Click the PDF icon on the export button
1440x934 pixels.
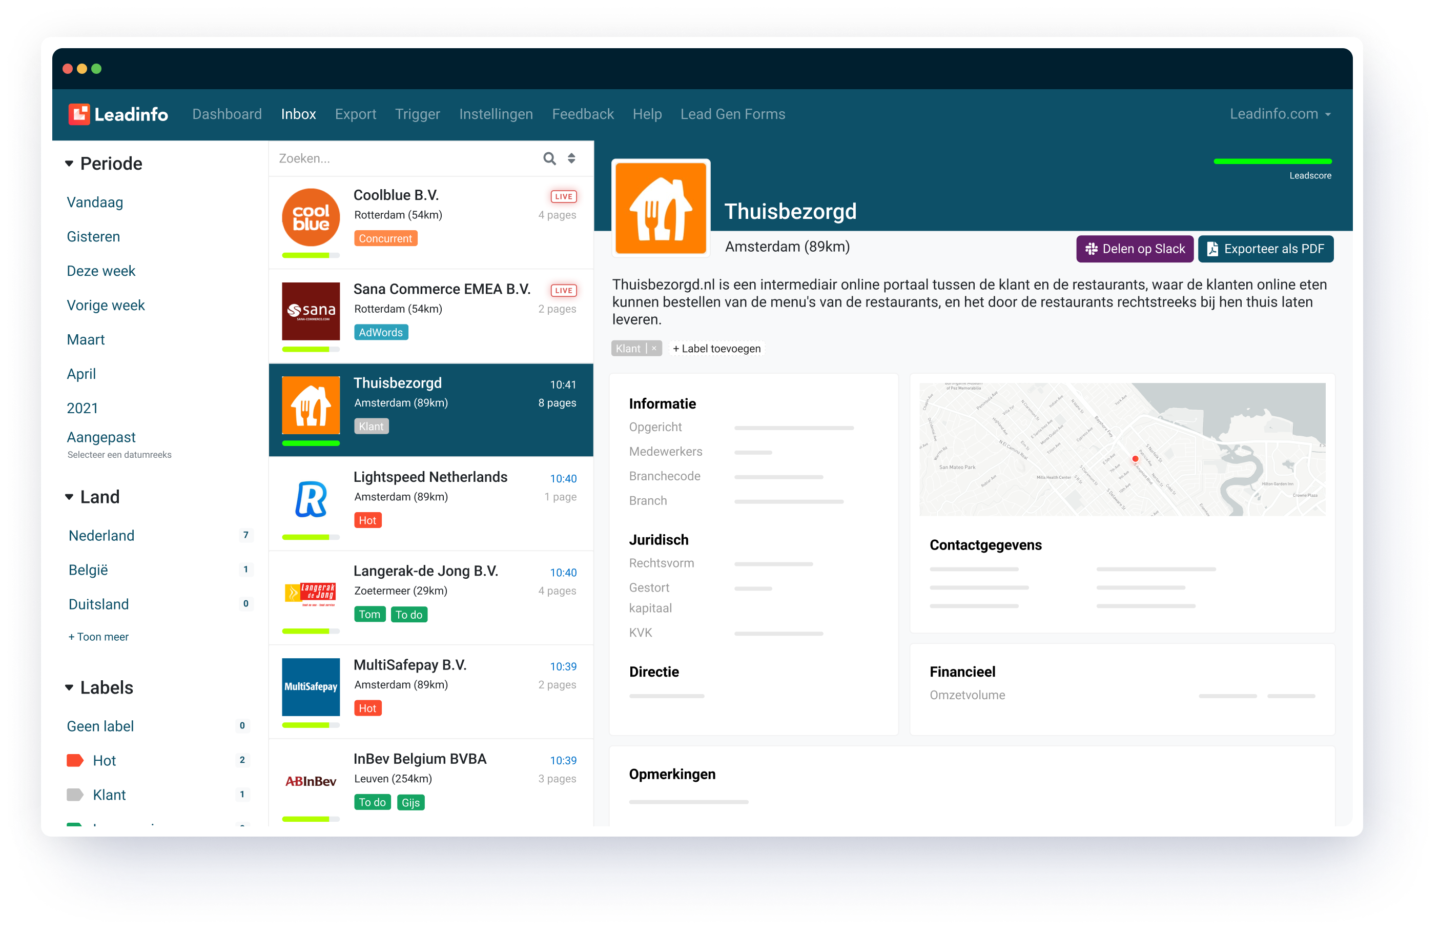click(1212, 248)
